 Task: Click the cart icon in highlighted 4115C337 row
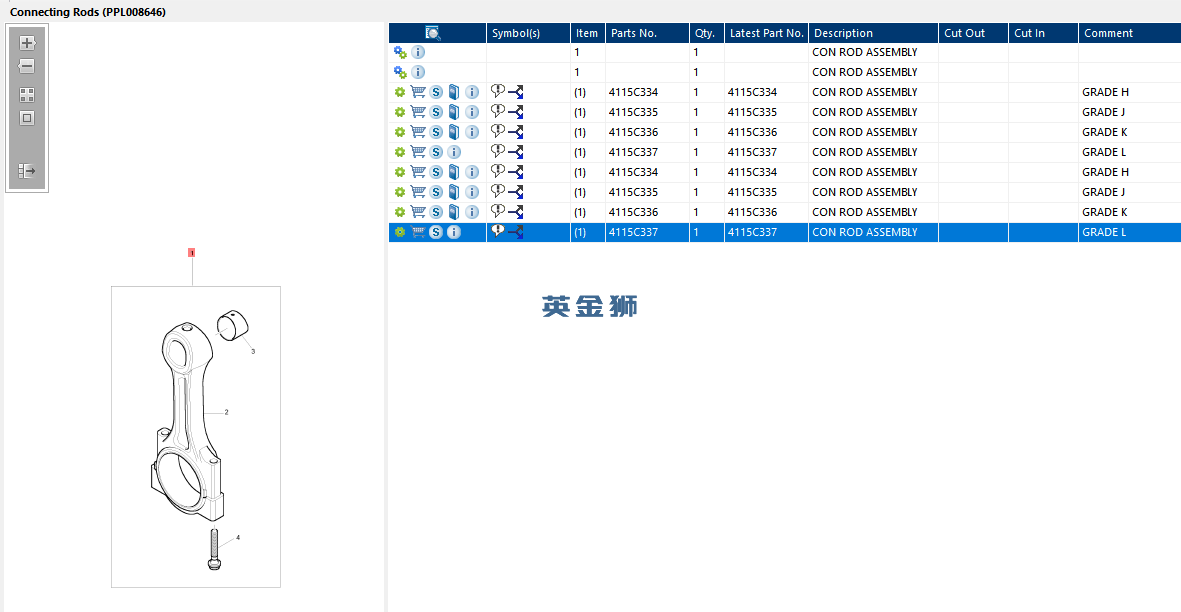coord(418,232)
